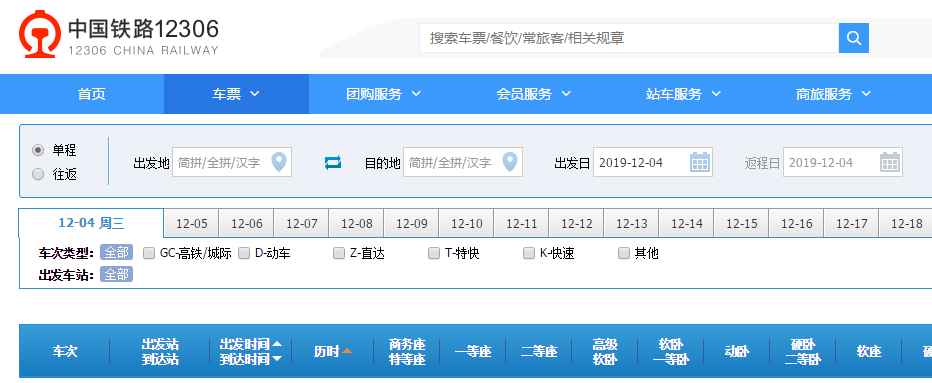932x383 pixels.
Task: Click the 车次 column header
Action: pyautogui.click(x=64, y=351)
